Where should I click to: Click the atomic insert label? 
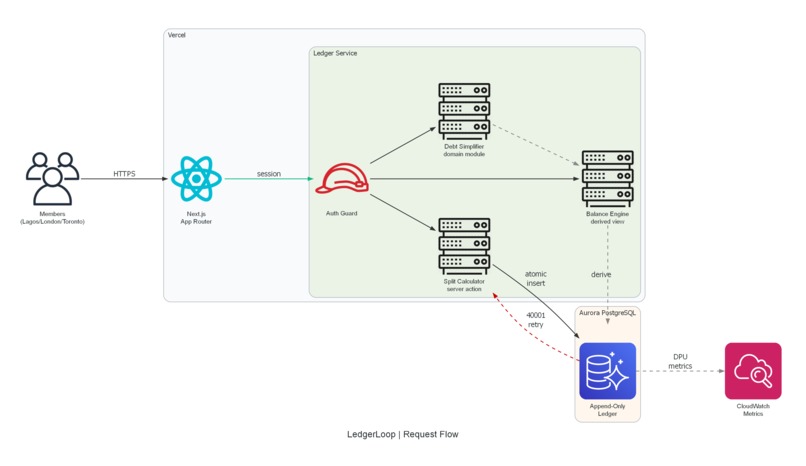(x=536, y=278)
